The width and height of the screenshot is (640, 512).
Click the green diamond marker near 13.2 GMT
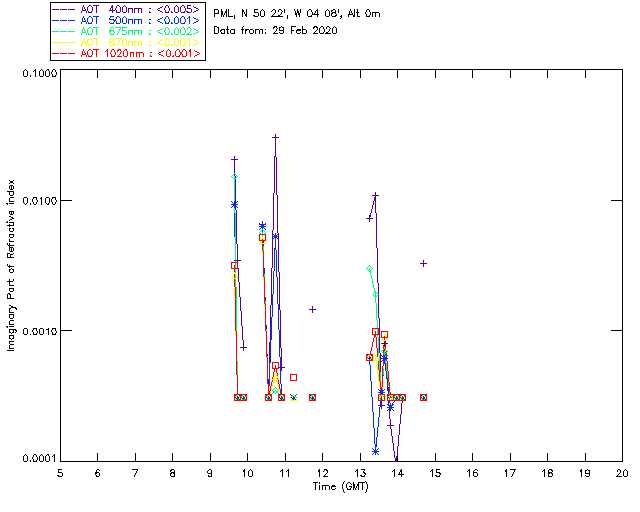pos(369,268)
